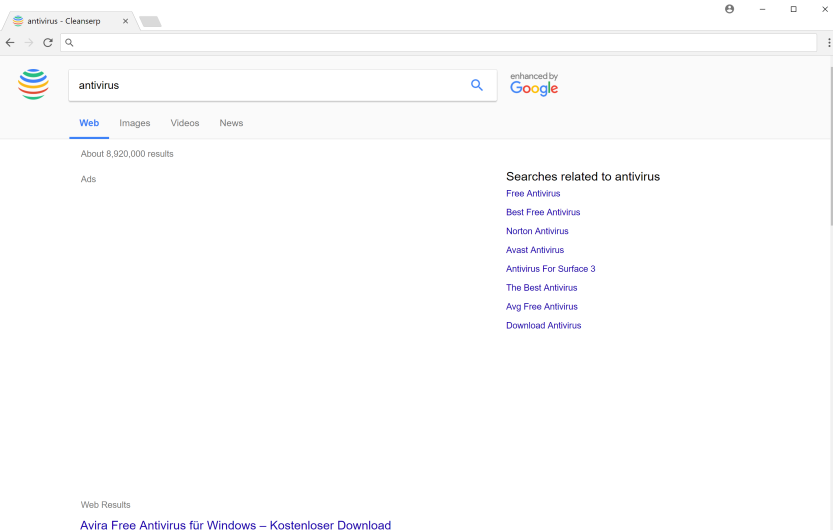The image size is (833, 530).
Task: Click the browser forward arrow
Action: [x=29, y=42]
